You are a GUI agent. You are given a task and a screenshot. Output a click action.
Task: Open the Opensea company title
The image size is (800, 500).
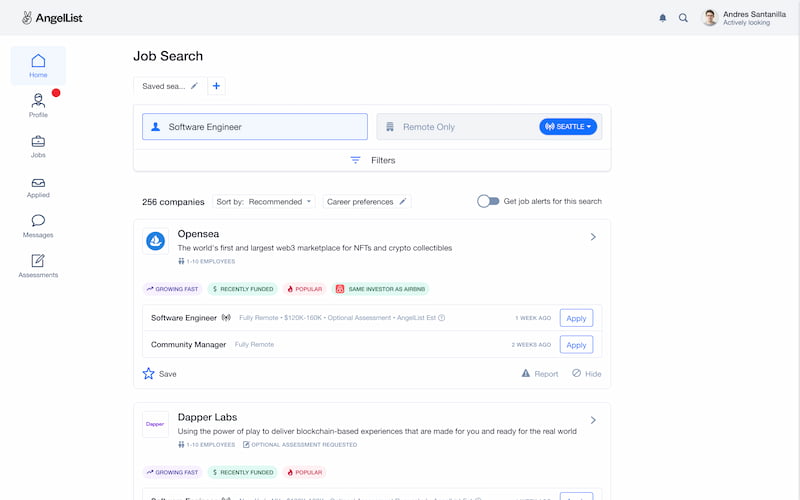[198, 234]
